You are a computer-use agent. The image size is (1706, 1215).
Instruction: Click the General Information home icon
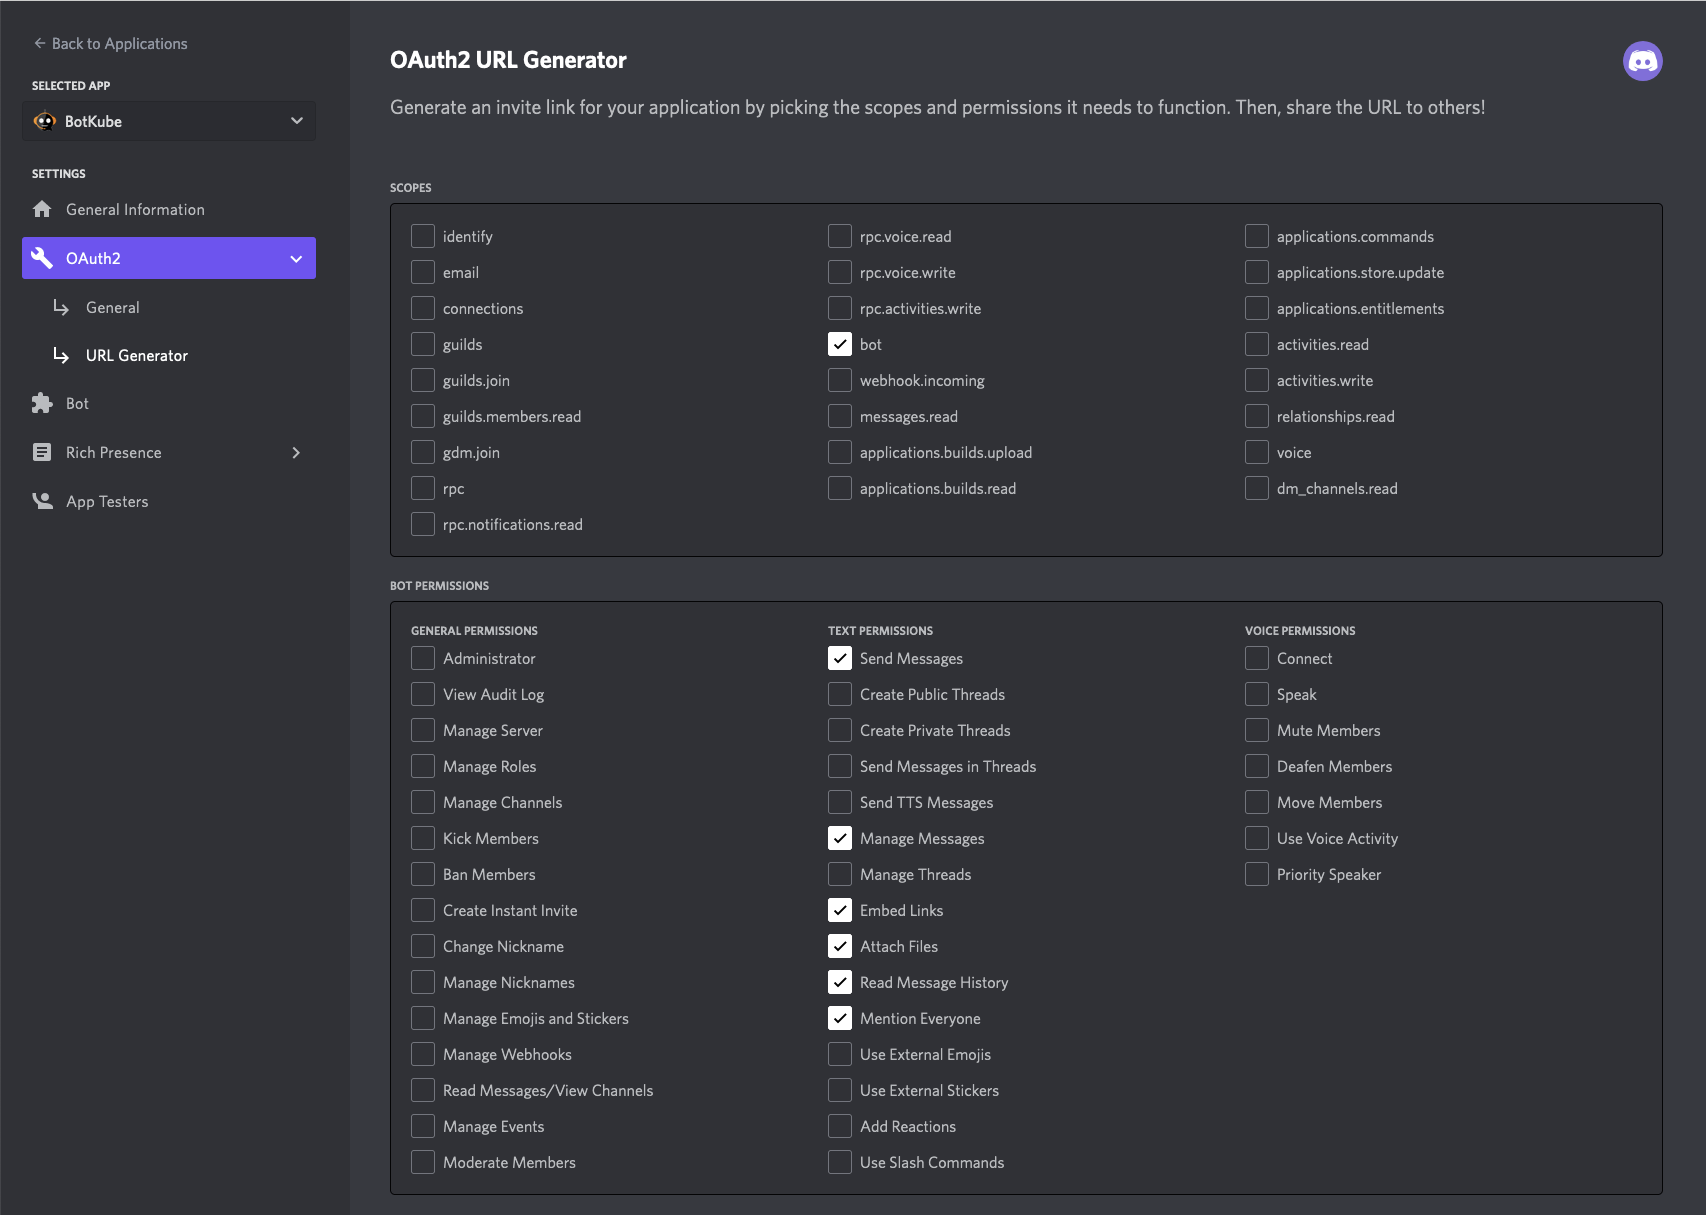(42, 209)
